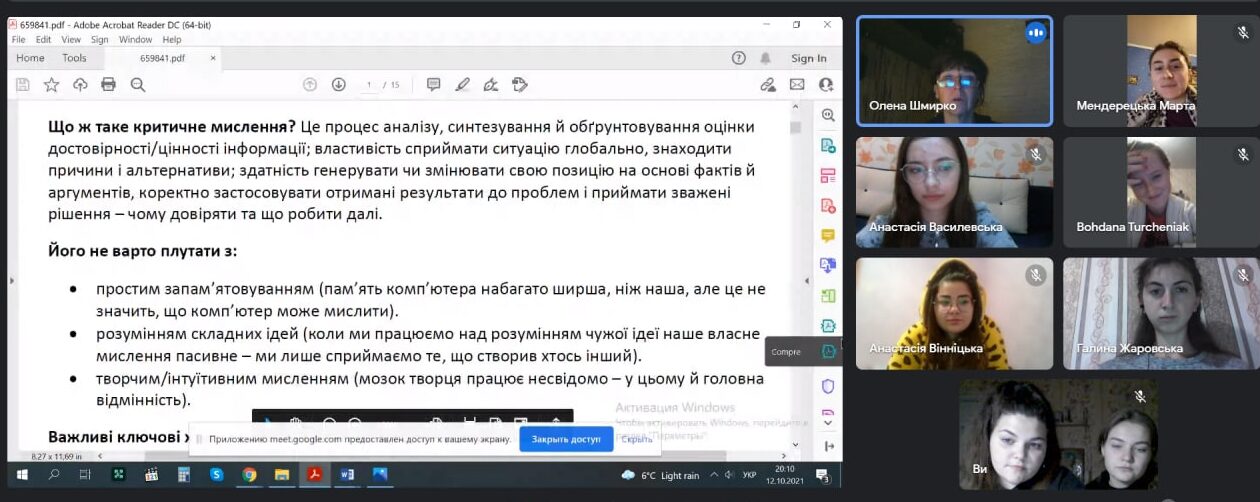Switch to the Tools tab
Image resolution: width=1260 pixels, height=502 pixels.
tap(74, 58)
